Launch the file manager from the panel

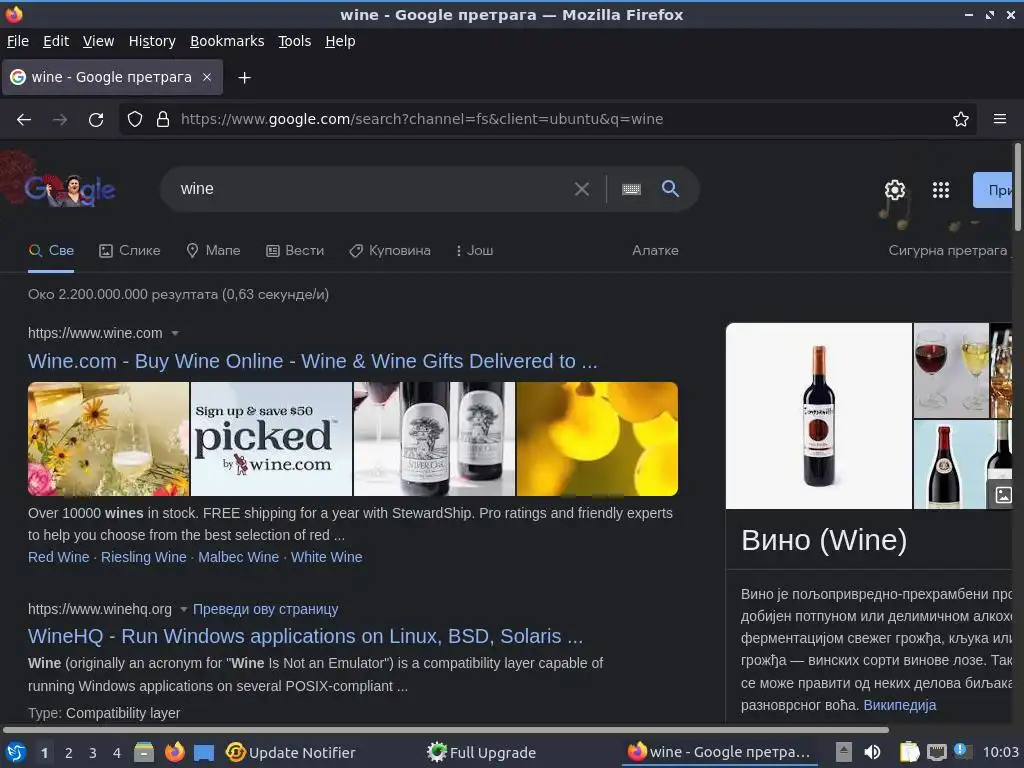point(144,752)
